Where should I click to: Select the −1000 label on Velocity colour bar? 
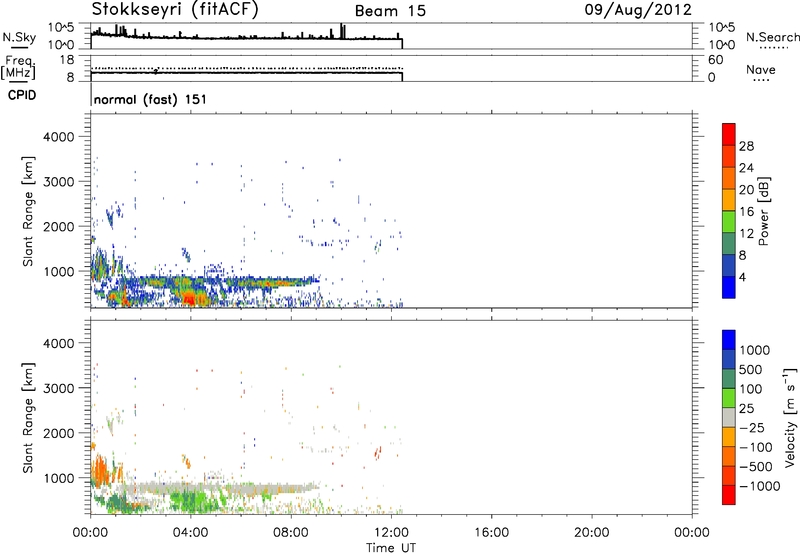[760, 486]
